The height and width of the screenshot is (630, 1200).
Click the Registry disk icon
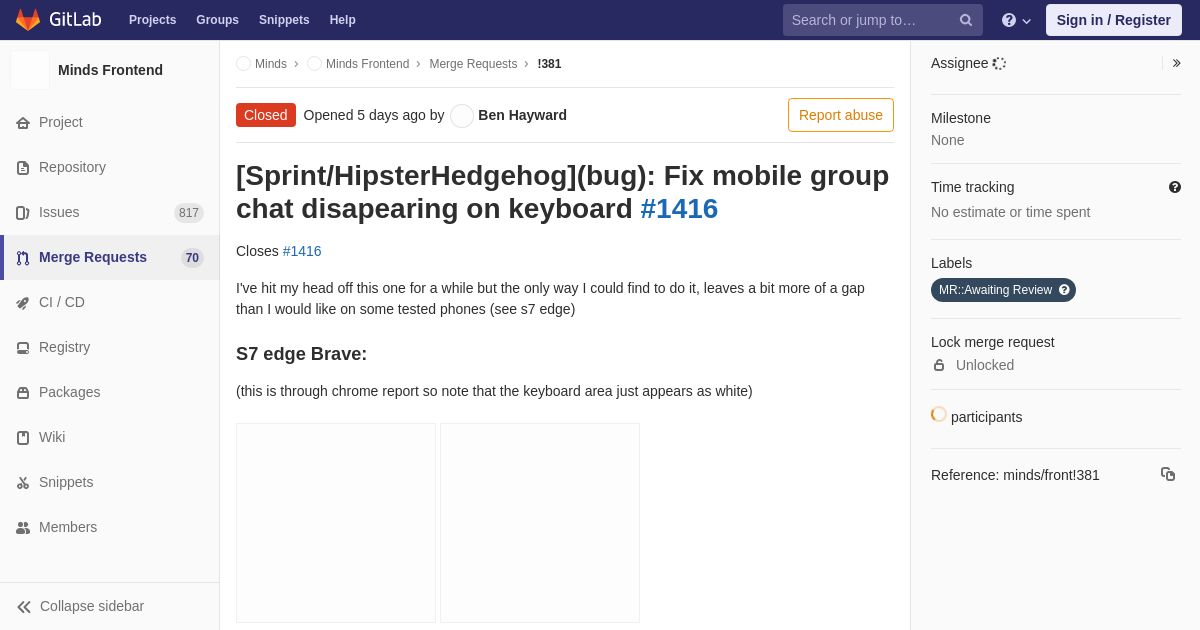click(x=23, y=348)
